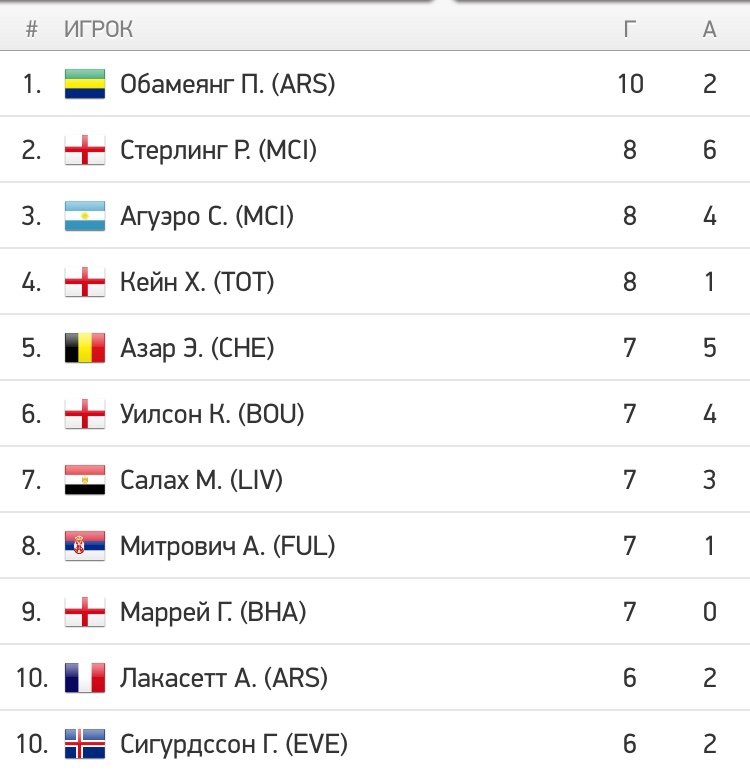This screenshot has width=750, height=771.
Task: Open player Кейн Х. (TOT)
Action: (197, 282)
